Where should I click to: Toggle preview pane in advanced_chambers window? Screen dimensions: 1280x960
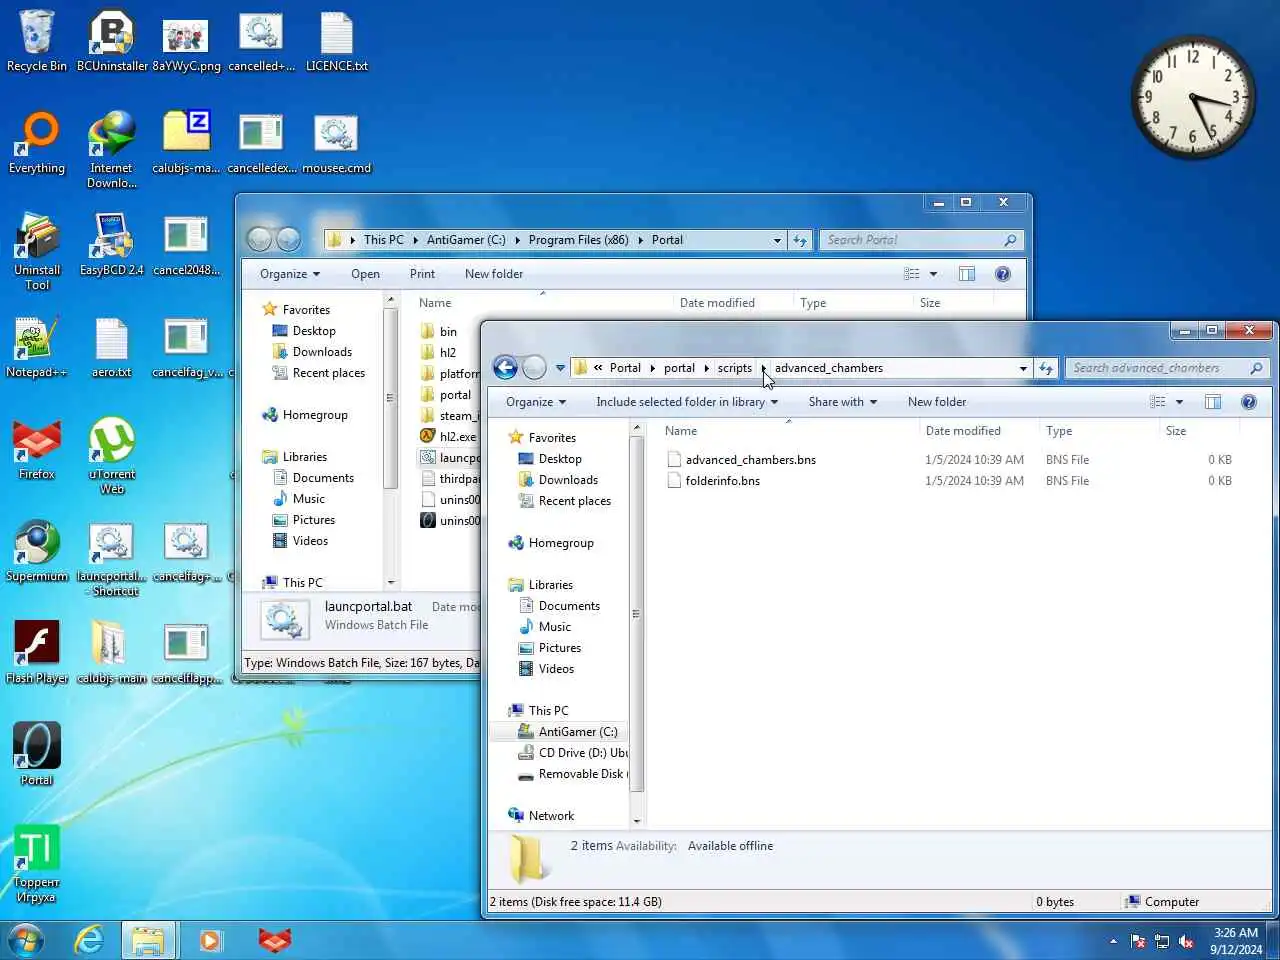(1213, 402)
